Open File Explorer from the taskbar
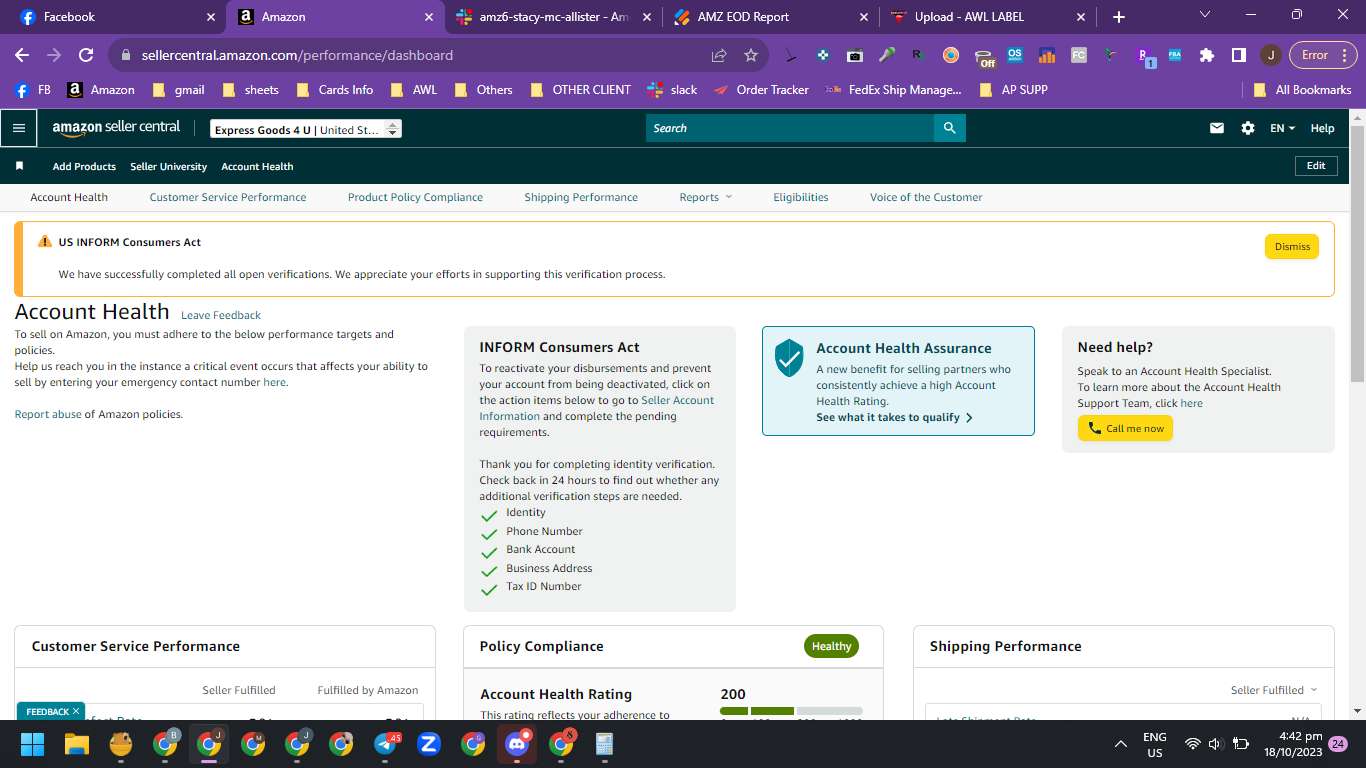This screenshot has width=1366, height=768. tap(77, 744)
